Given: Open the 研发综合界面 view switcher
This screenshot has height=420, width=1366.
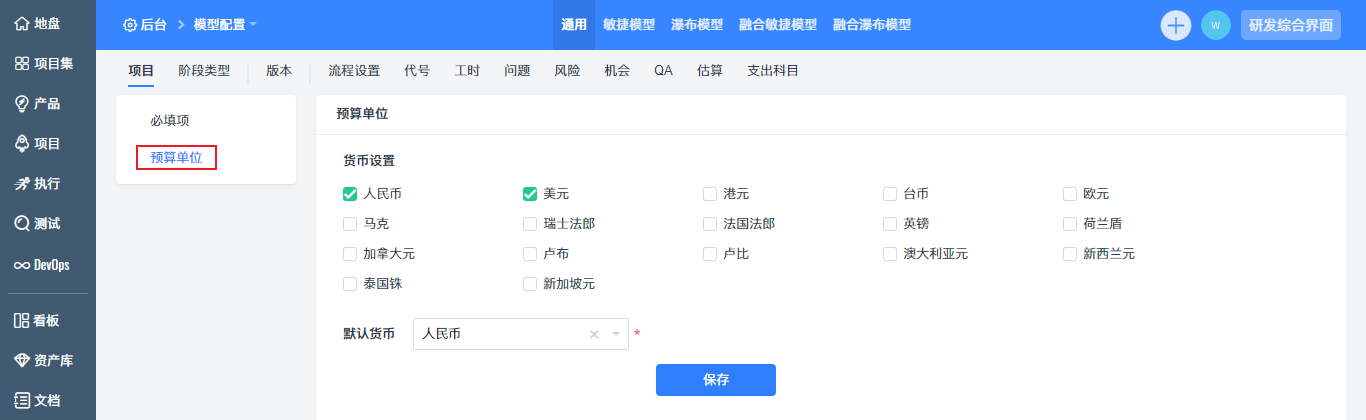Looking at the screenshot, I should click(x=1290, y=25).
